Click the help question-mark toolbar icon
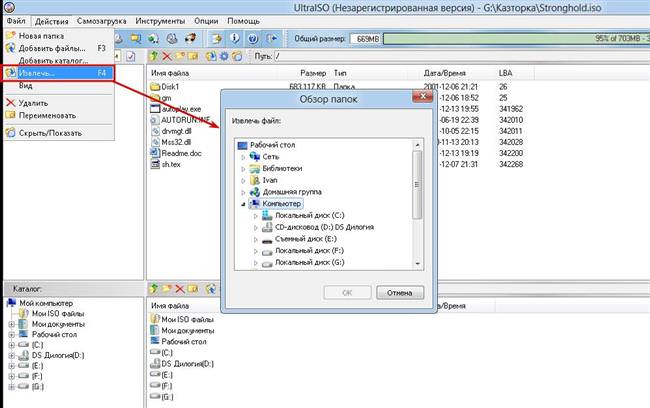This screenshot has height=408, width=650. (x=253, y=39)
